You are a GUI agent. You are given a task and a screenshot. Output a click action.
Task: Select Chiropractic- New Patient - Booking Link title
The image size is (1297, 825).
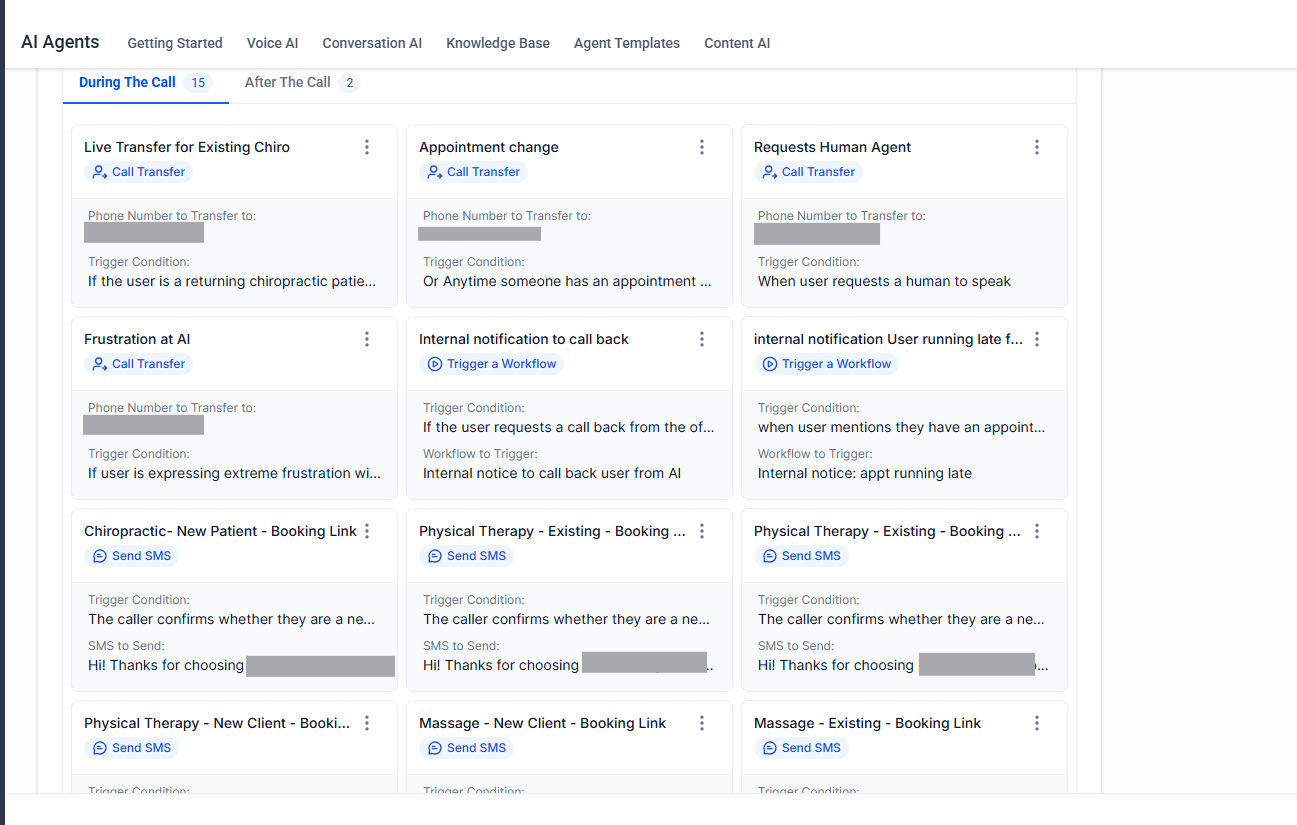point(220,531)
